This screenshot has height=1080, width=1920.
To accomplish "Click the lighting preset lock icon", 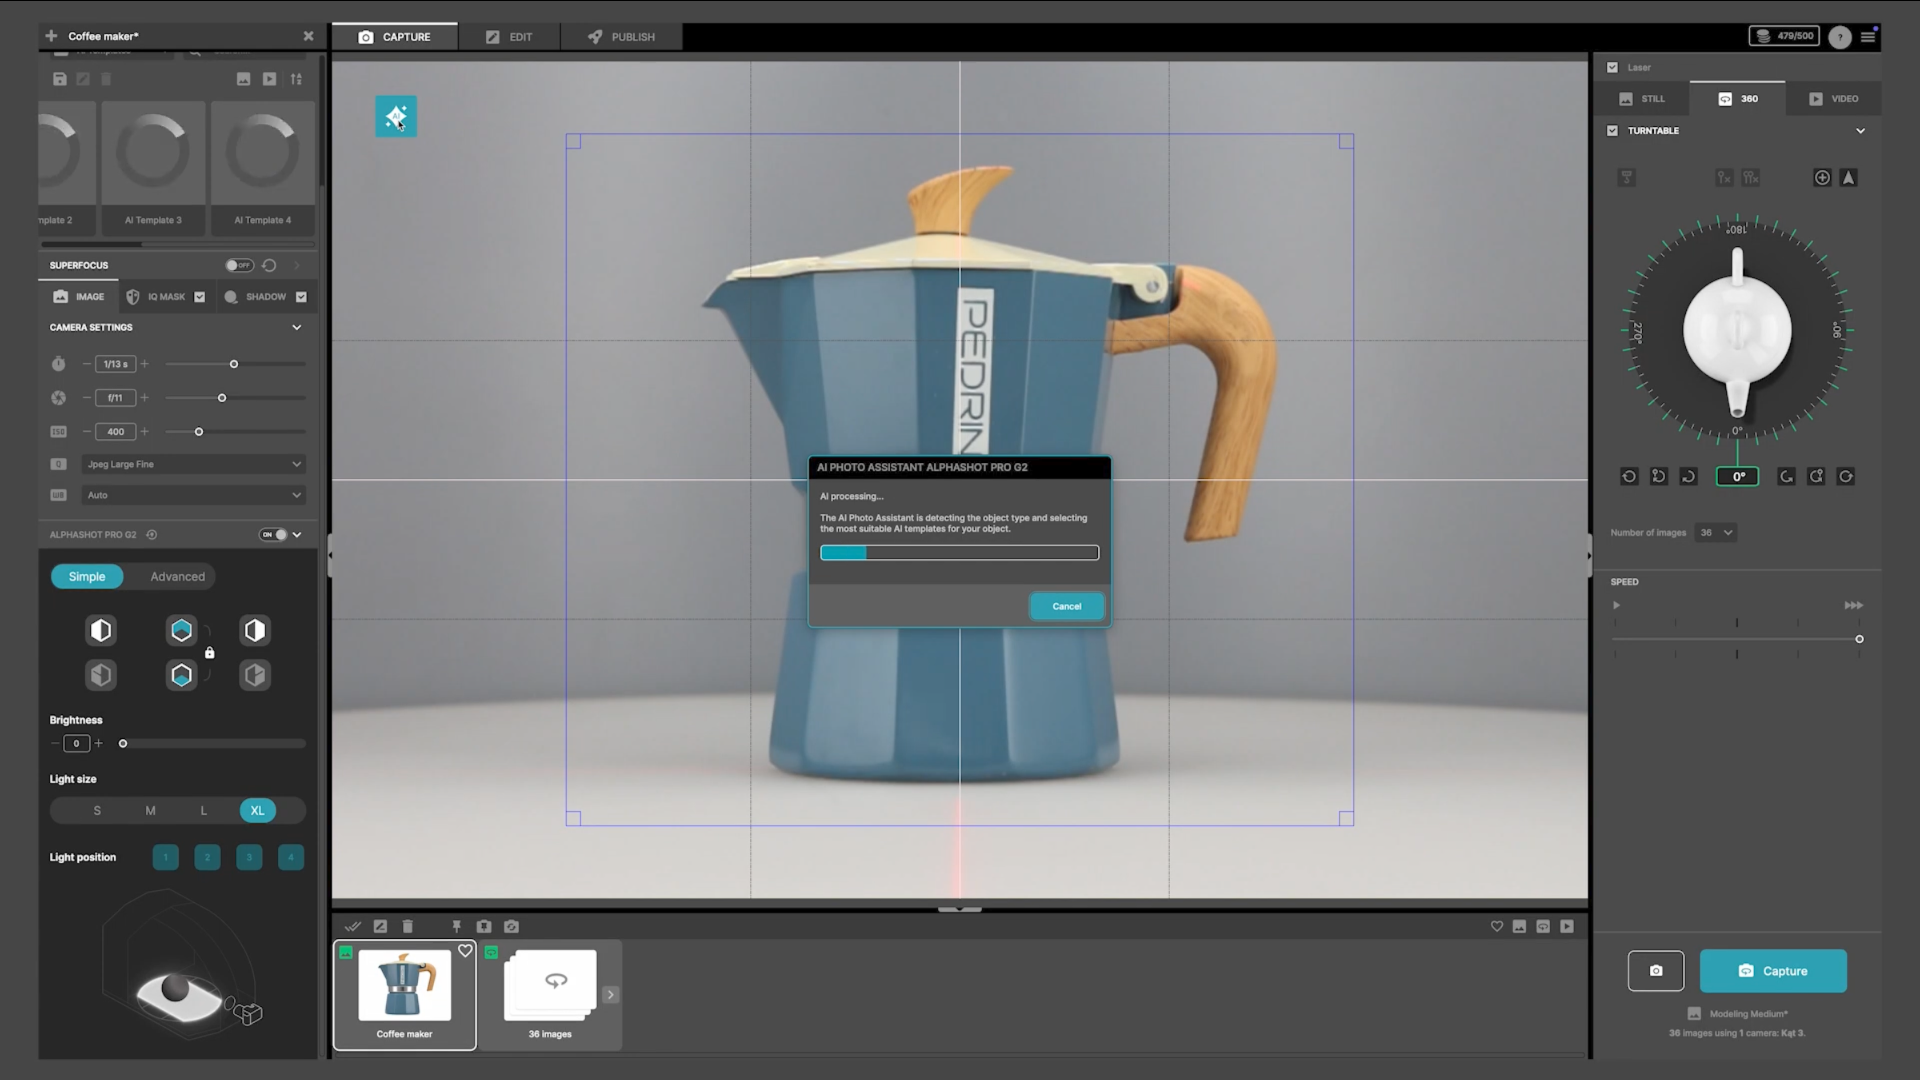I will [x=210, y=653].
